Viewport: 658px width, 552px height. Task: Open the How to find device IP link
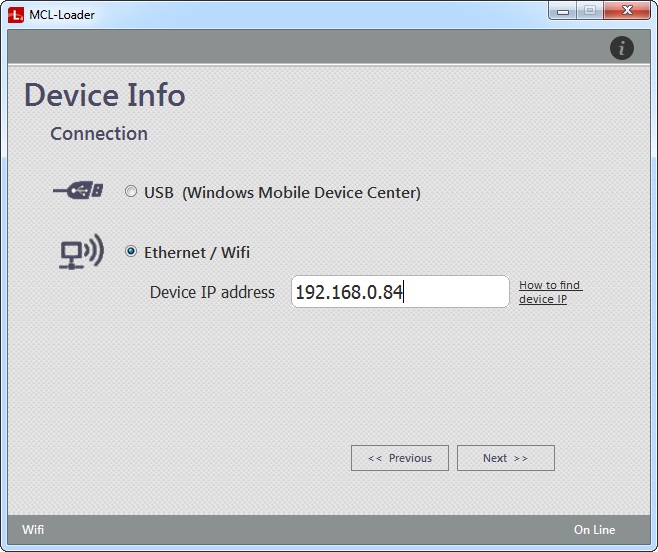click(x=549, y=292)
